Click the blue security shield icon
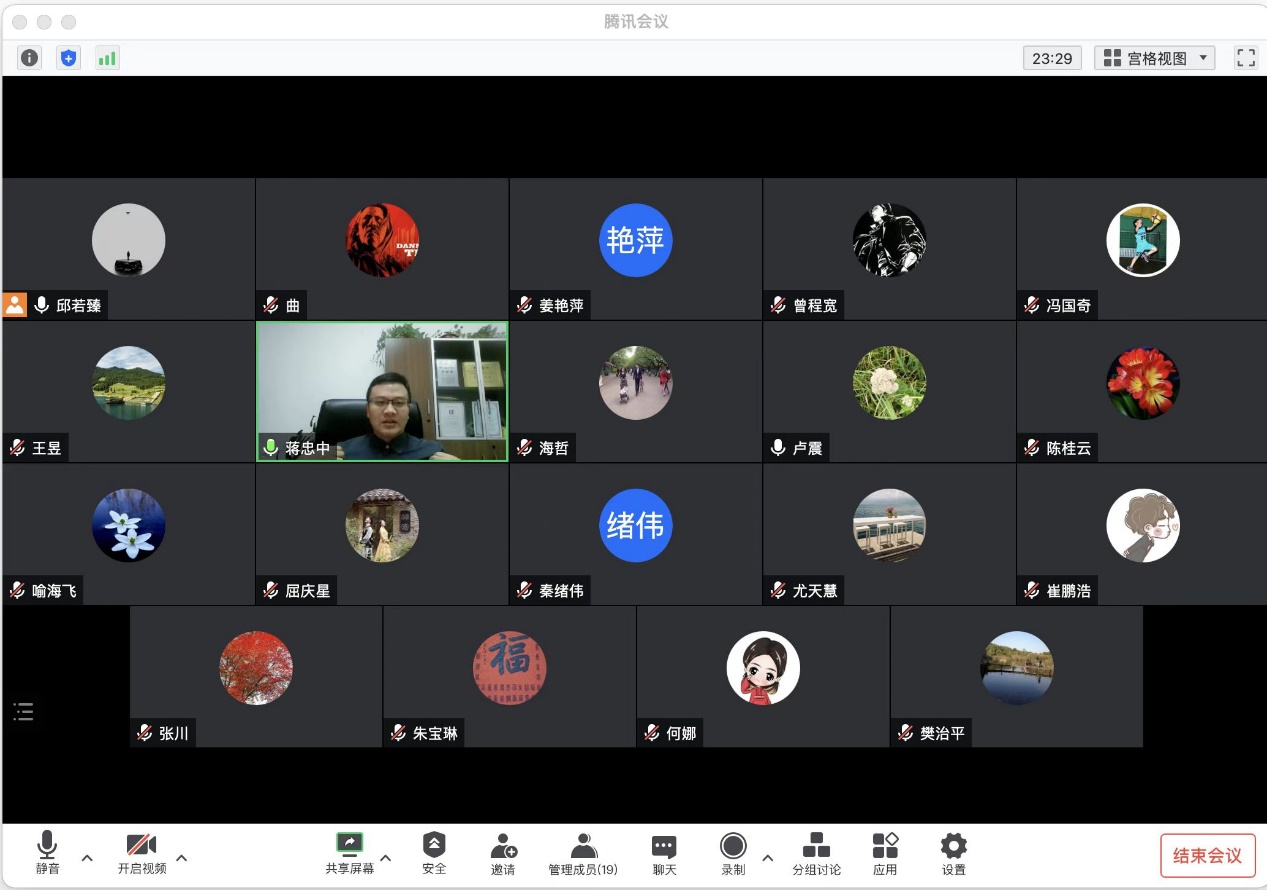This screenshot has width=1267, height=890. tap(68, 58)
